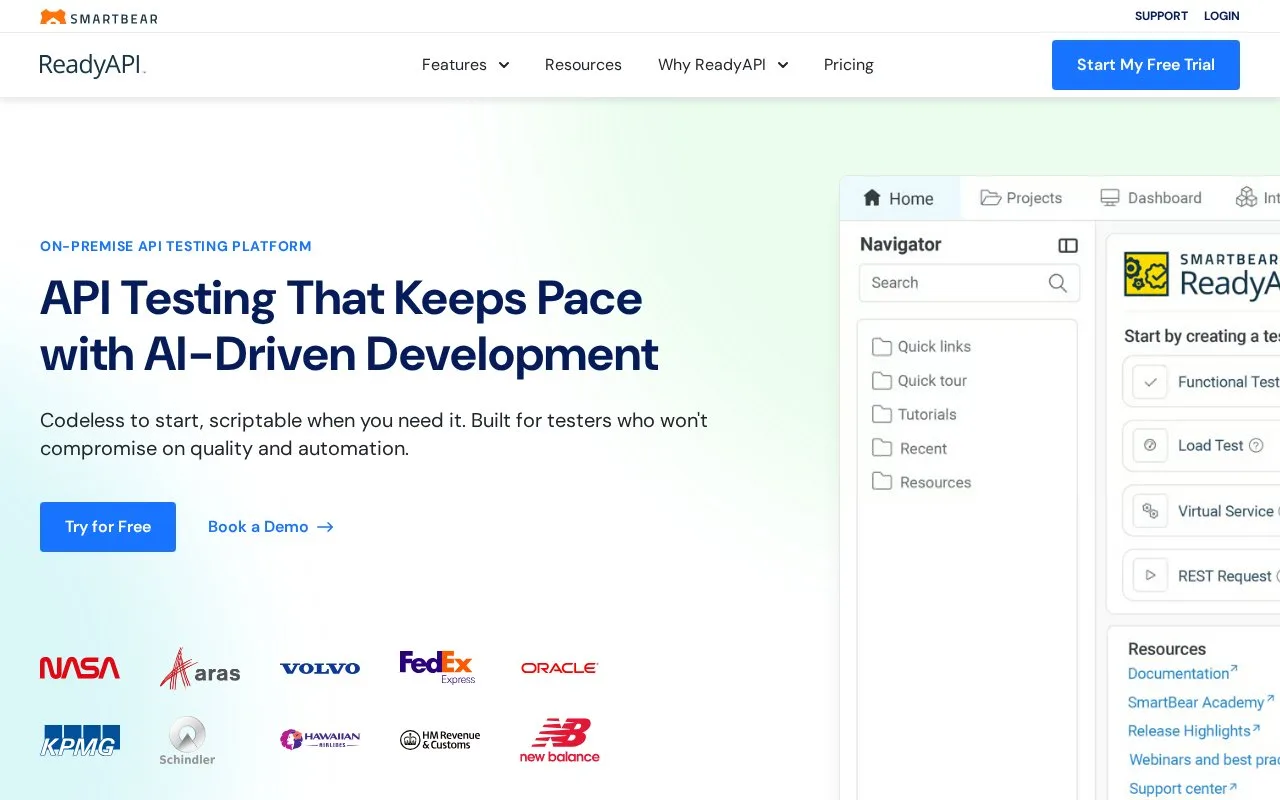Click the Volvo customer logo
Image resolution: width=1280 pixels, height=800 pixels.
tap(320, 668)
